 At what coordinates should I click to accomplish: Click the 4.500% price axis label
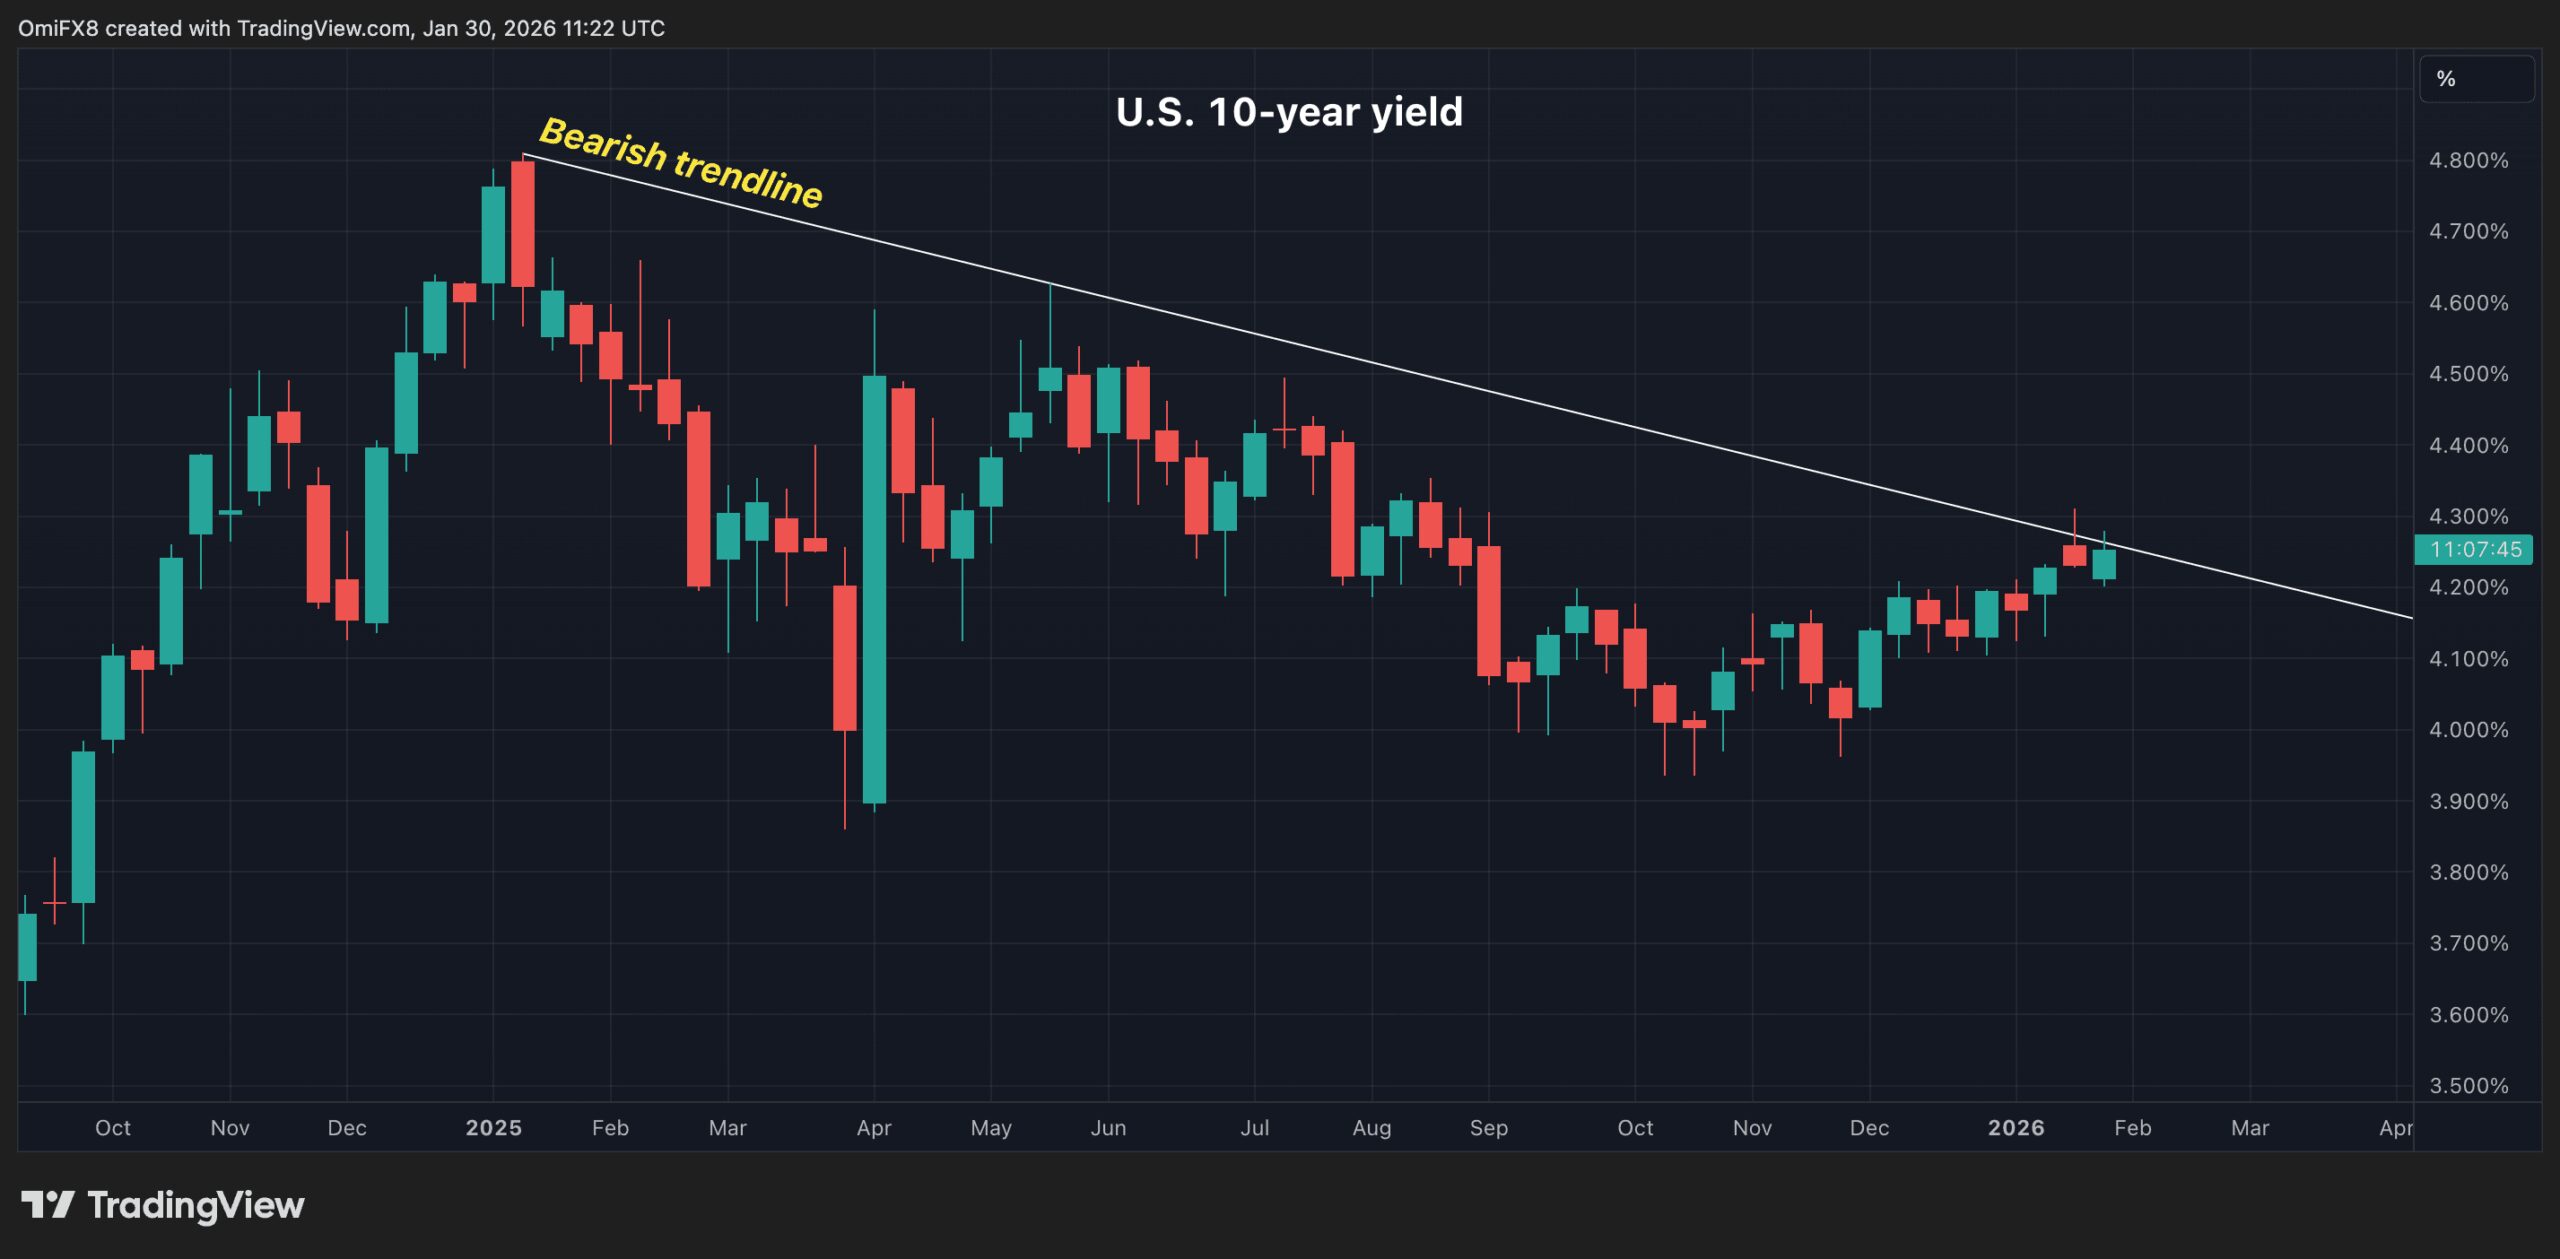(2468, 374)
